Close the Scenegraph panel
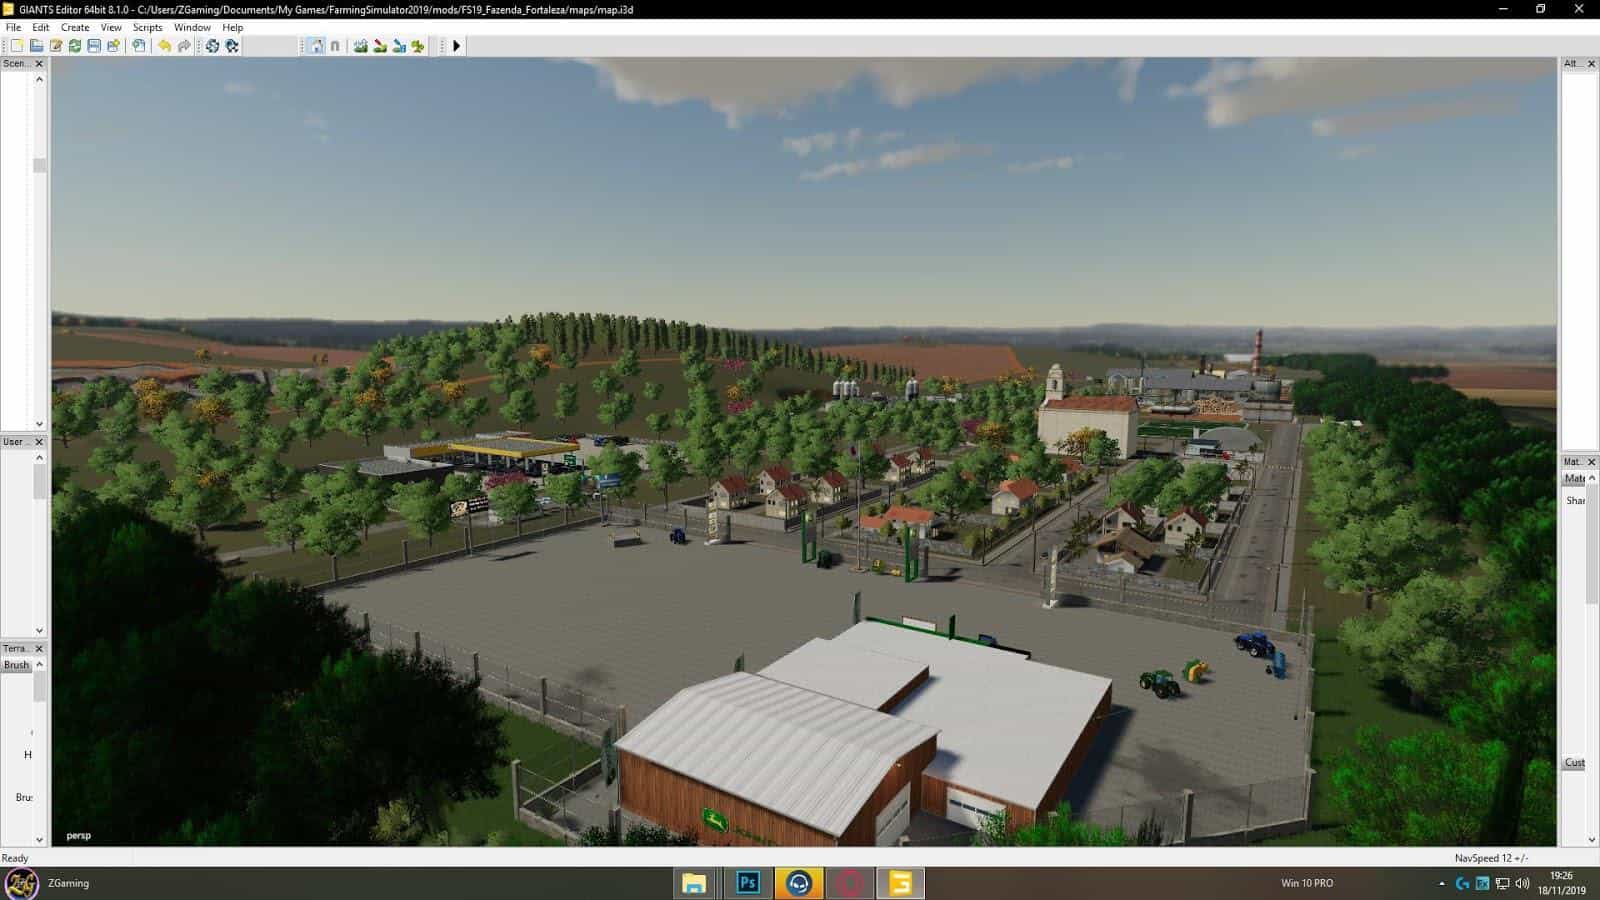 [39, 64]
